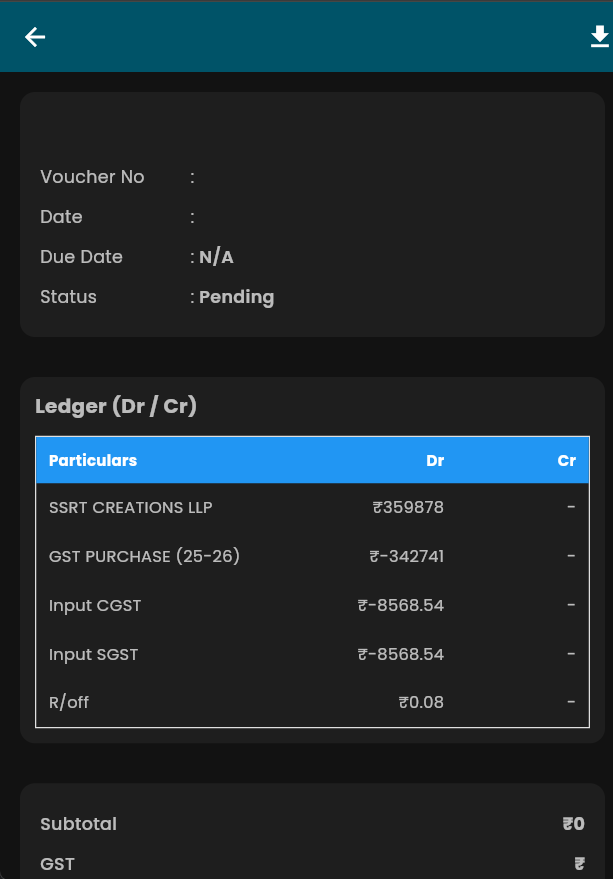Click the Pending status value
The image size is (613, 879).
236,297
